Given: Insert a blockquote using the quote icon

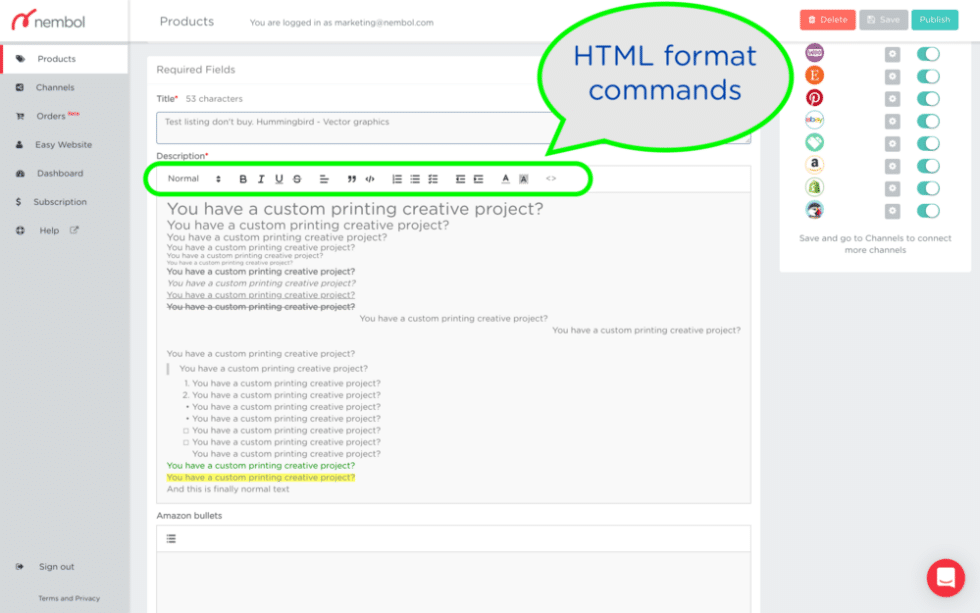Looking at the screenshot, I should point(351,179).
